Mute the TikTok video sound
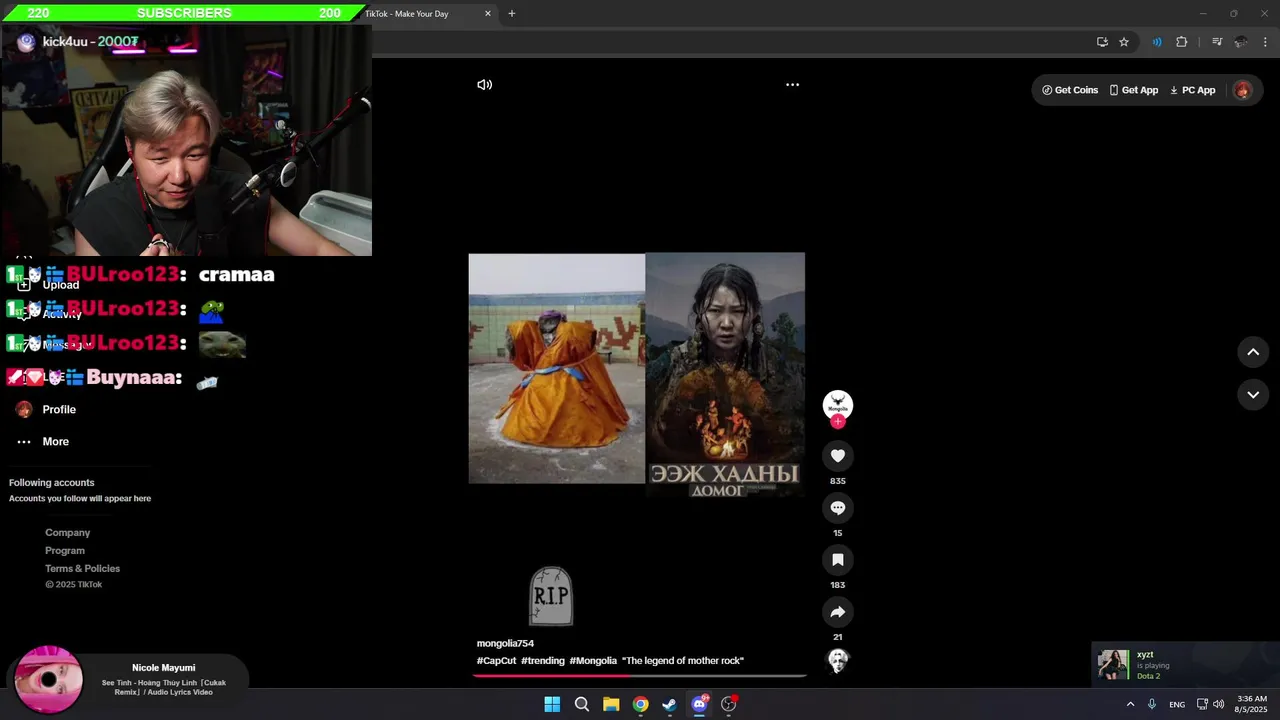This screenshot has height=720, width=1280. point(485,85)
